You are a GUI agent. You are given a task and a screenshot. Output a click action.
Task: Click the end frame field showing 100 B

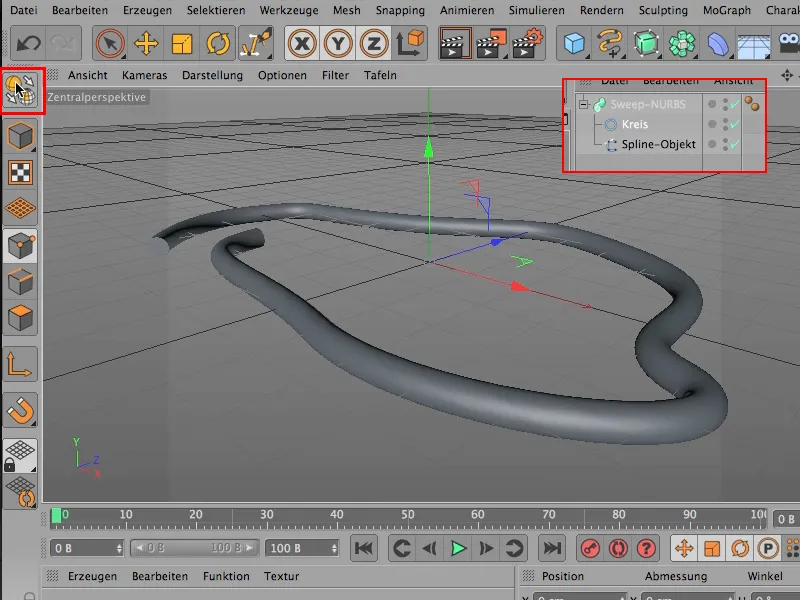click(302, 548)
